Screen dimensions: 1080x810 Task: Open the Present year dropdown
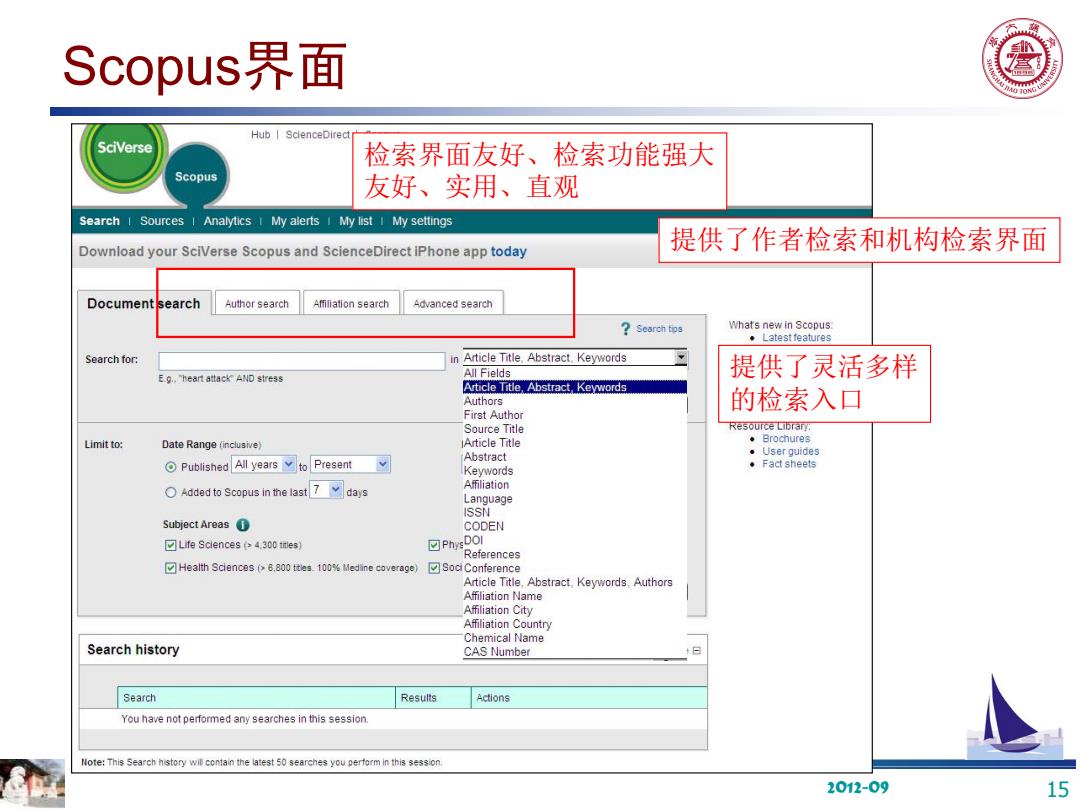click(x=351, y=465)
